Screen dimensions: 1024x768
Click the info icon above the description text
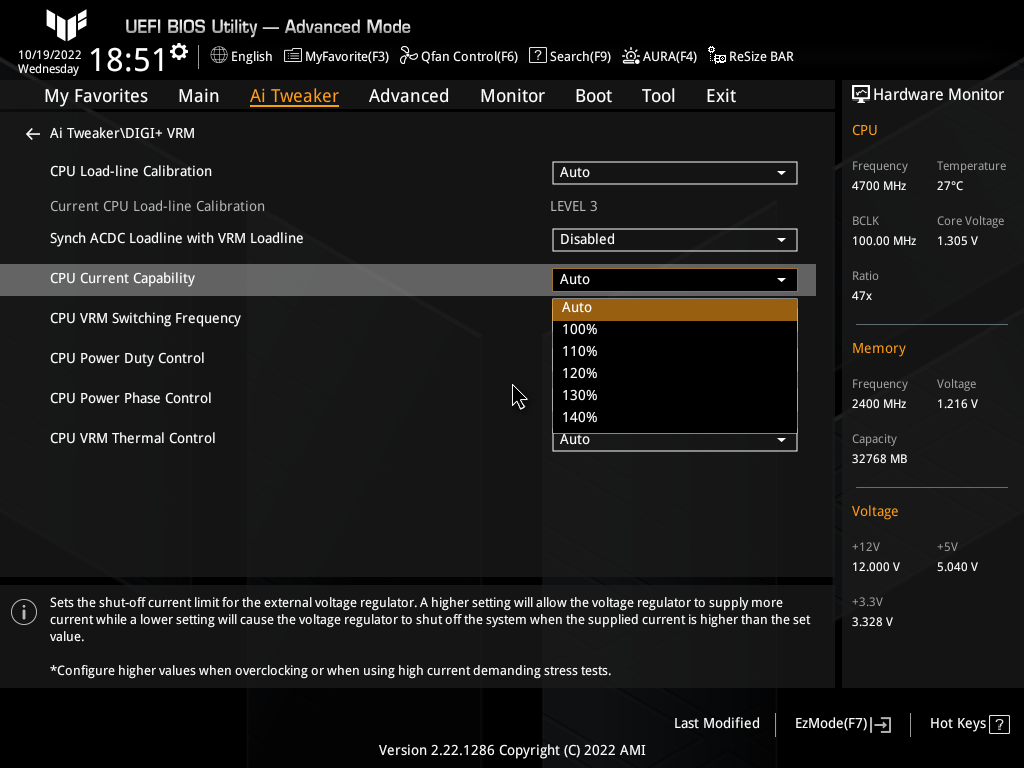23,612
